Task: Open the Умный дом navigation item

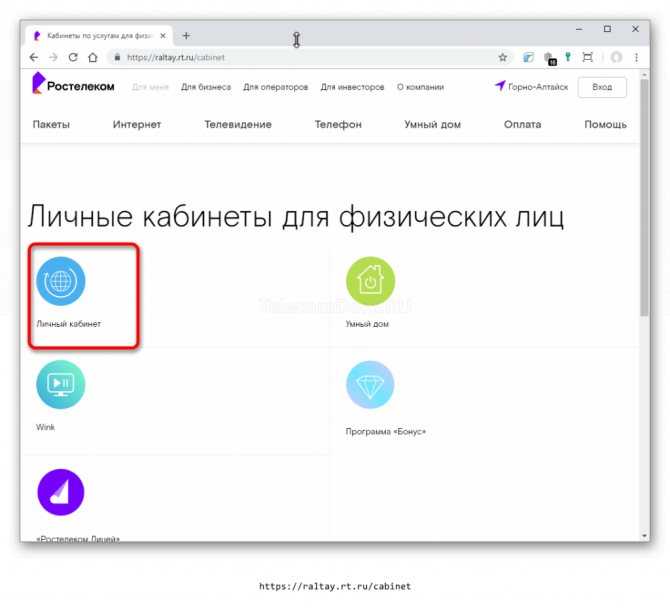Action: tap(432, 124)
